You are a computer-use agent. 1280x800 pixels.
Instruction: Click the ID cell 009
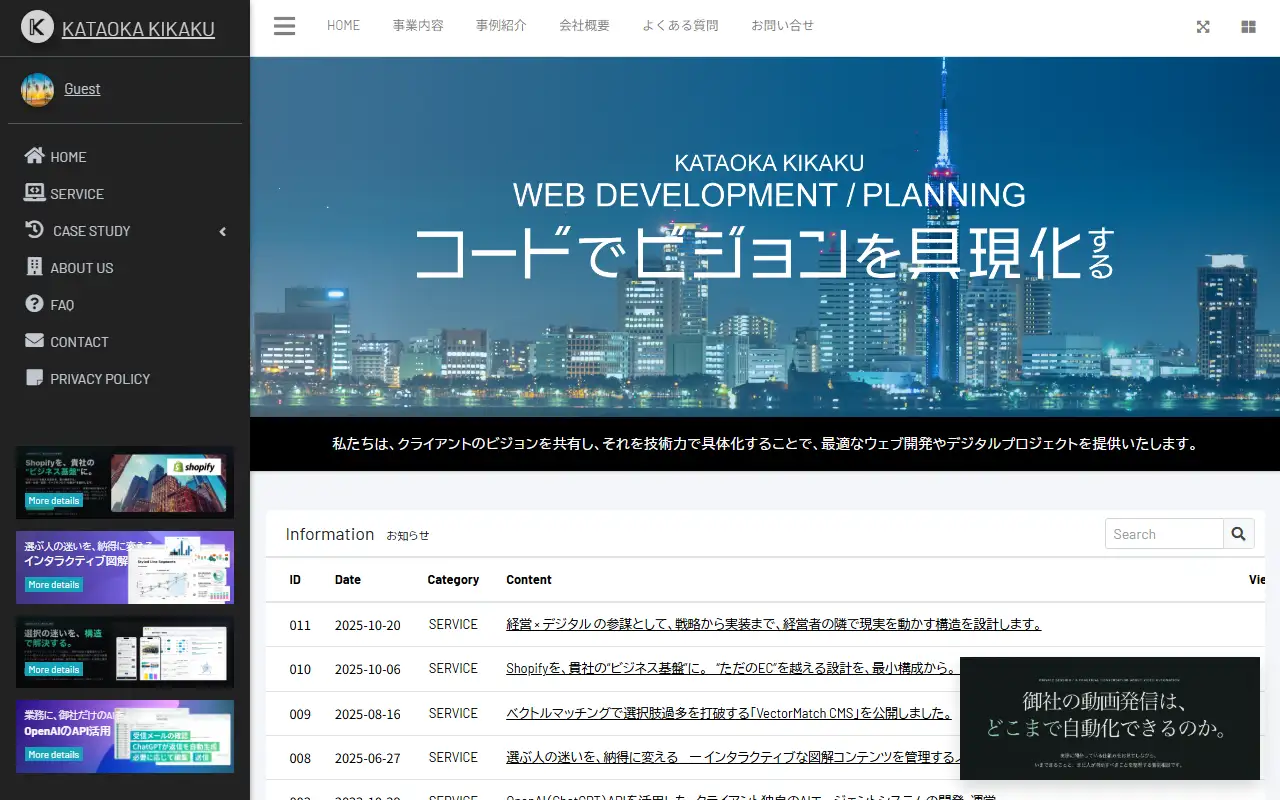(300, 714)
